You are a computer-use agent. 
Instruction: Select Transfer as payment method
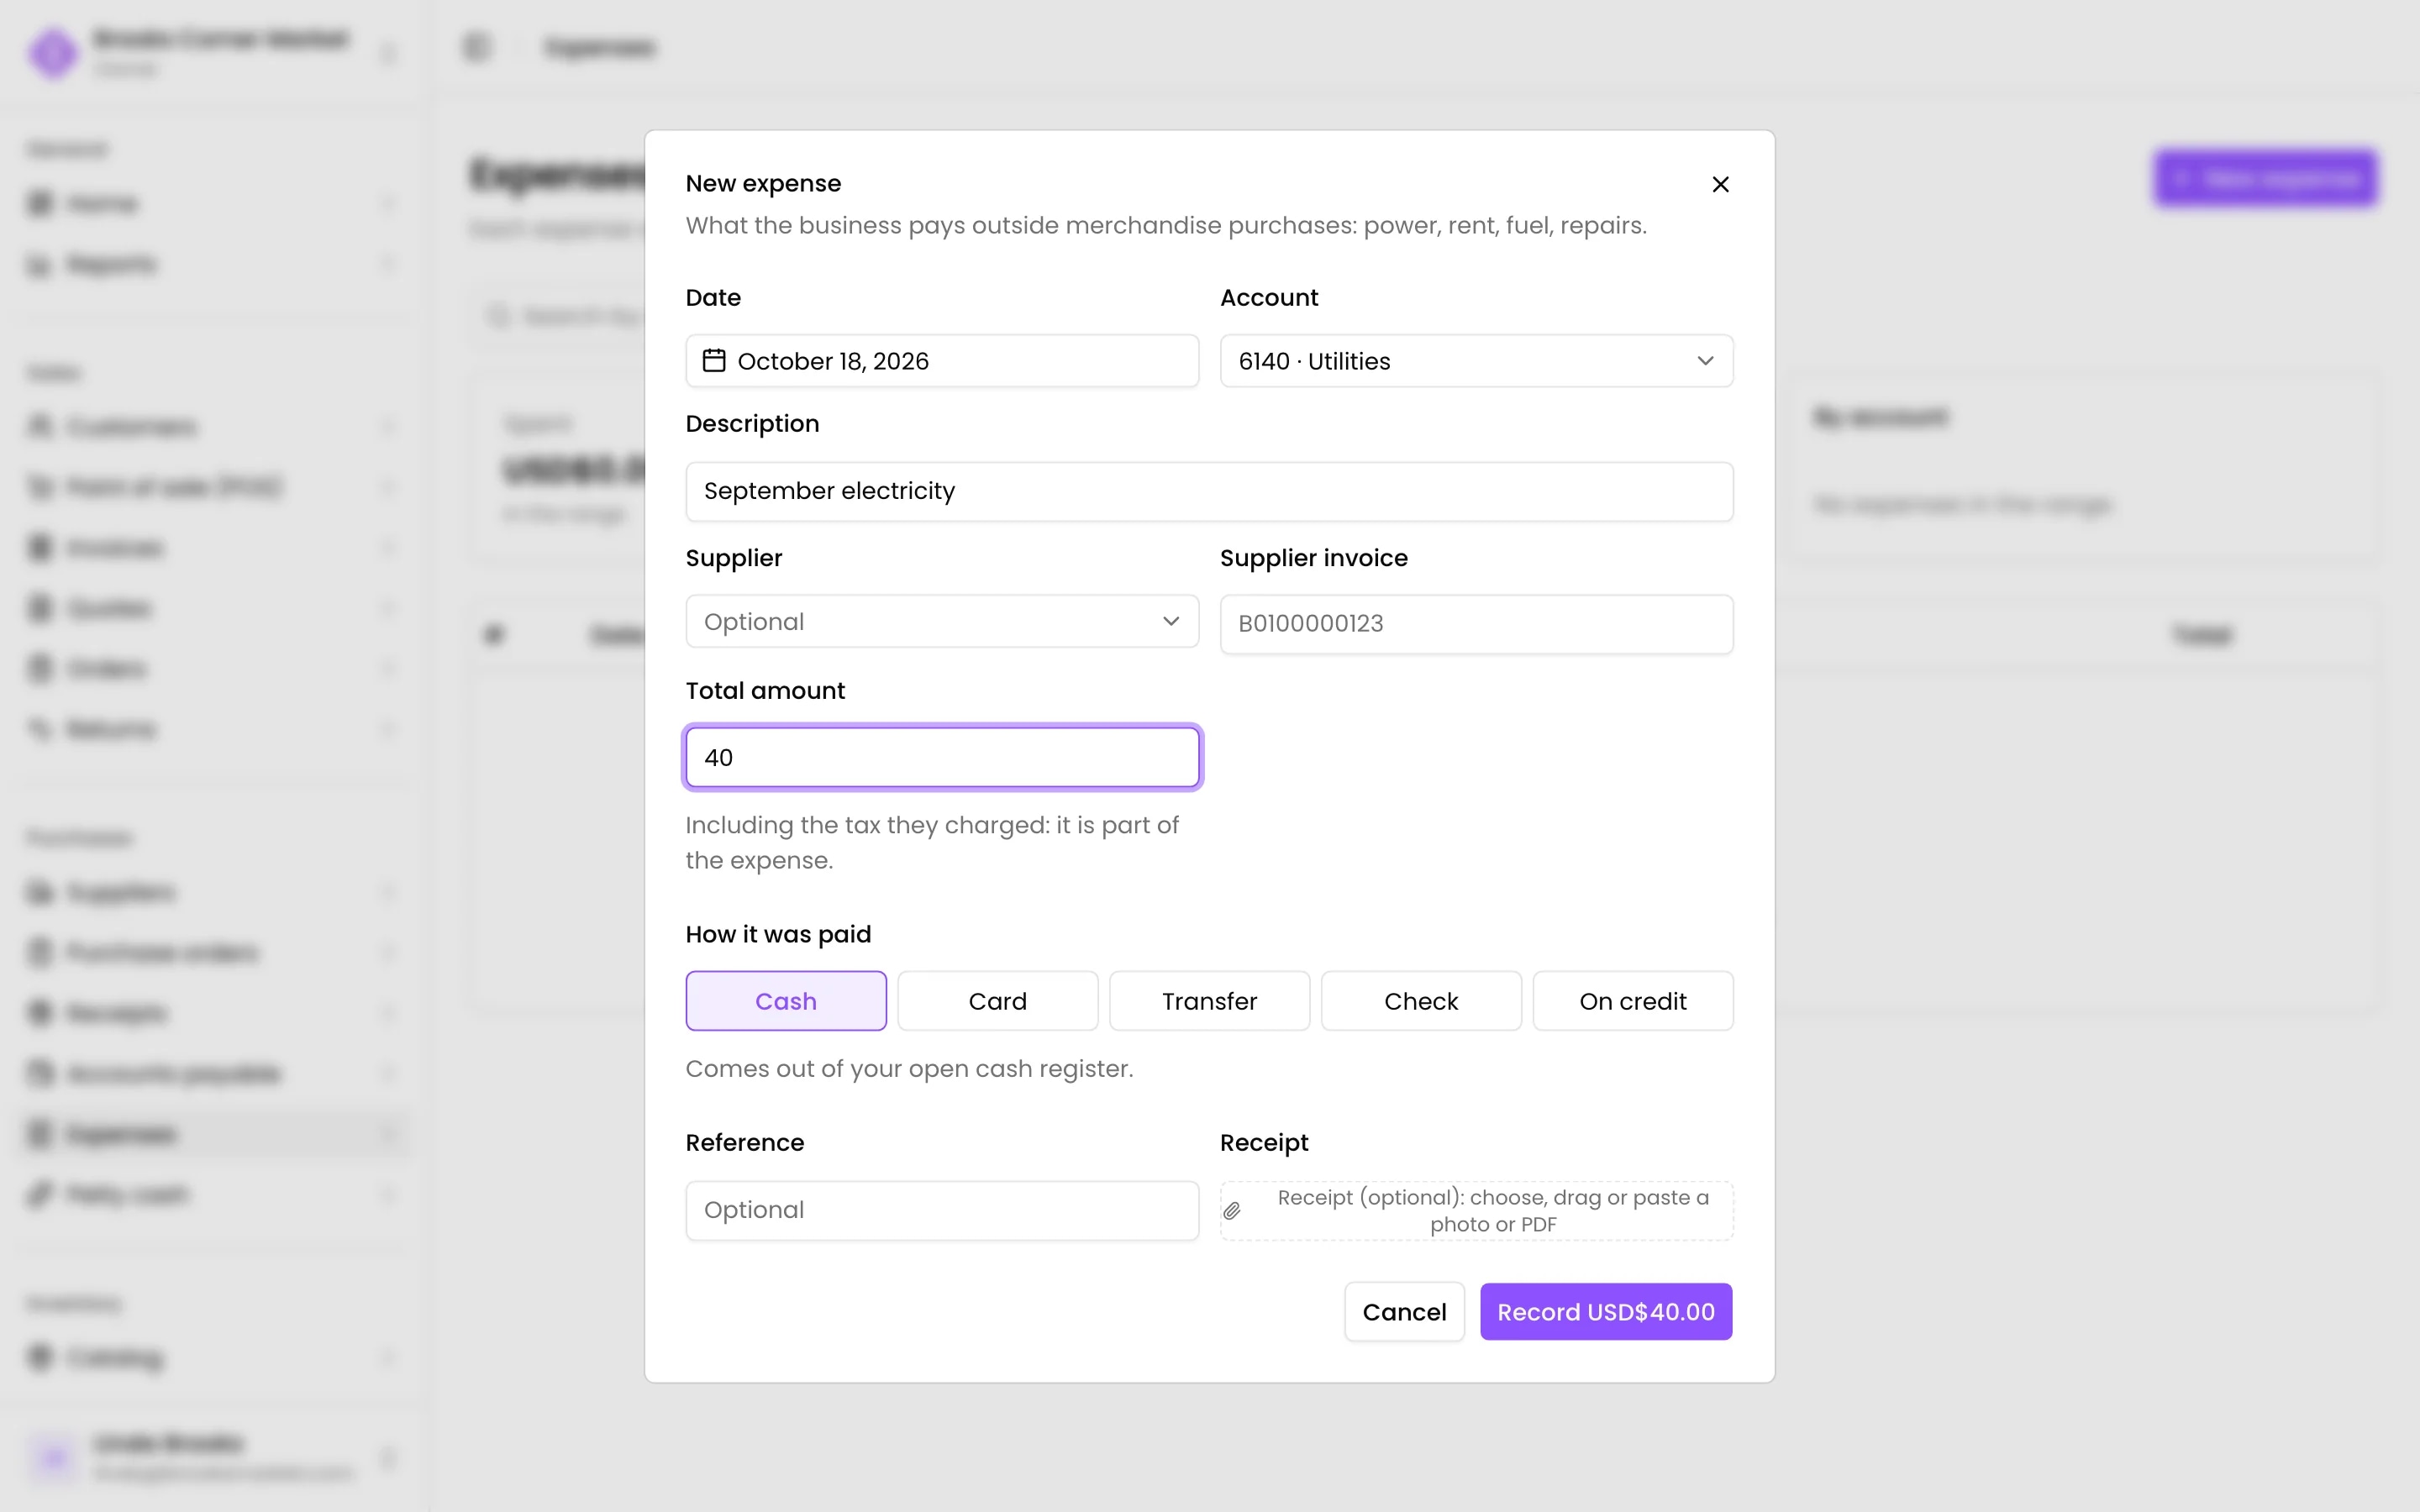coord(1209,1001)
